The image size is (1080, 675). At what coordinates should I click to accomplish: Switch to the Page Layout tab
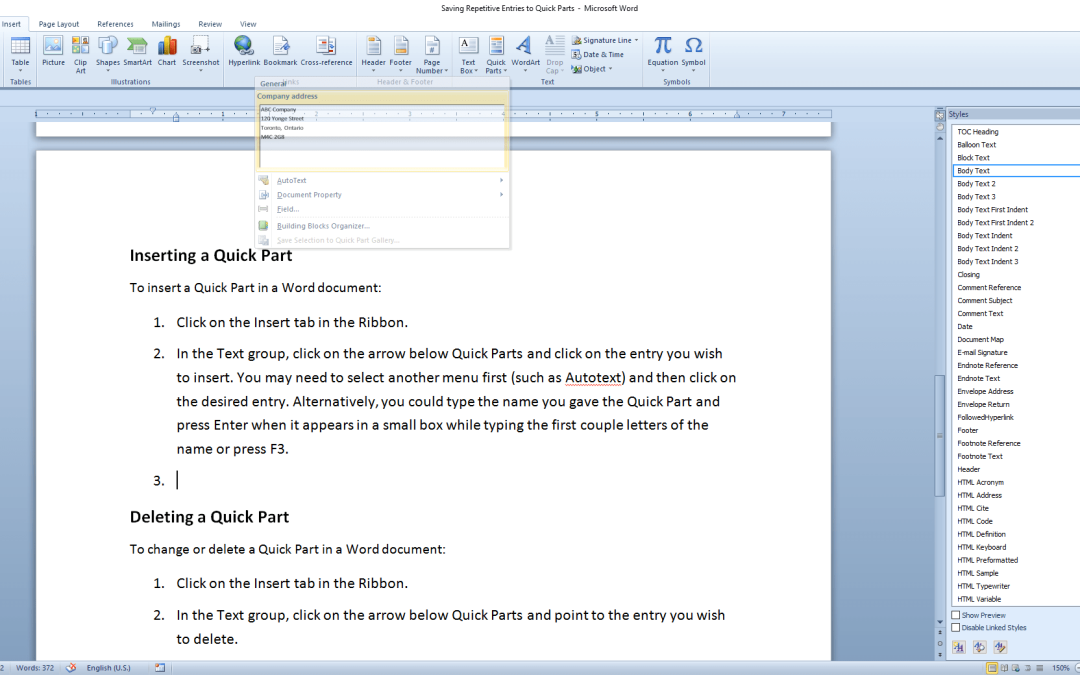[59, 24]
